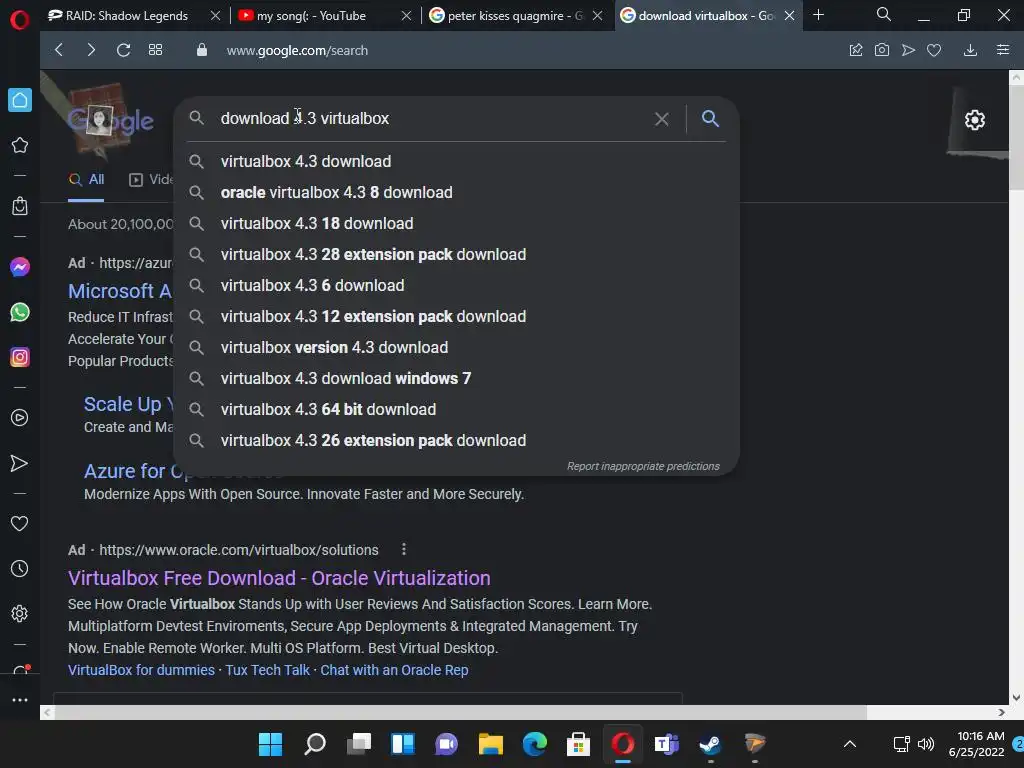The width and height of the screenshot is (1024, 768).
Task: Open sidebar Bookmarks star
Action: tap(20, 145)
